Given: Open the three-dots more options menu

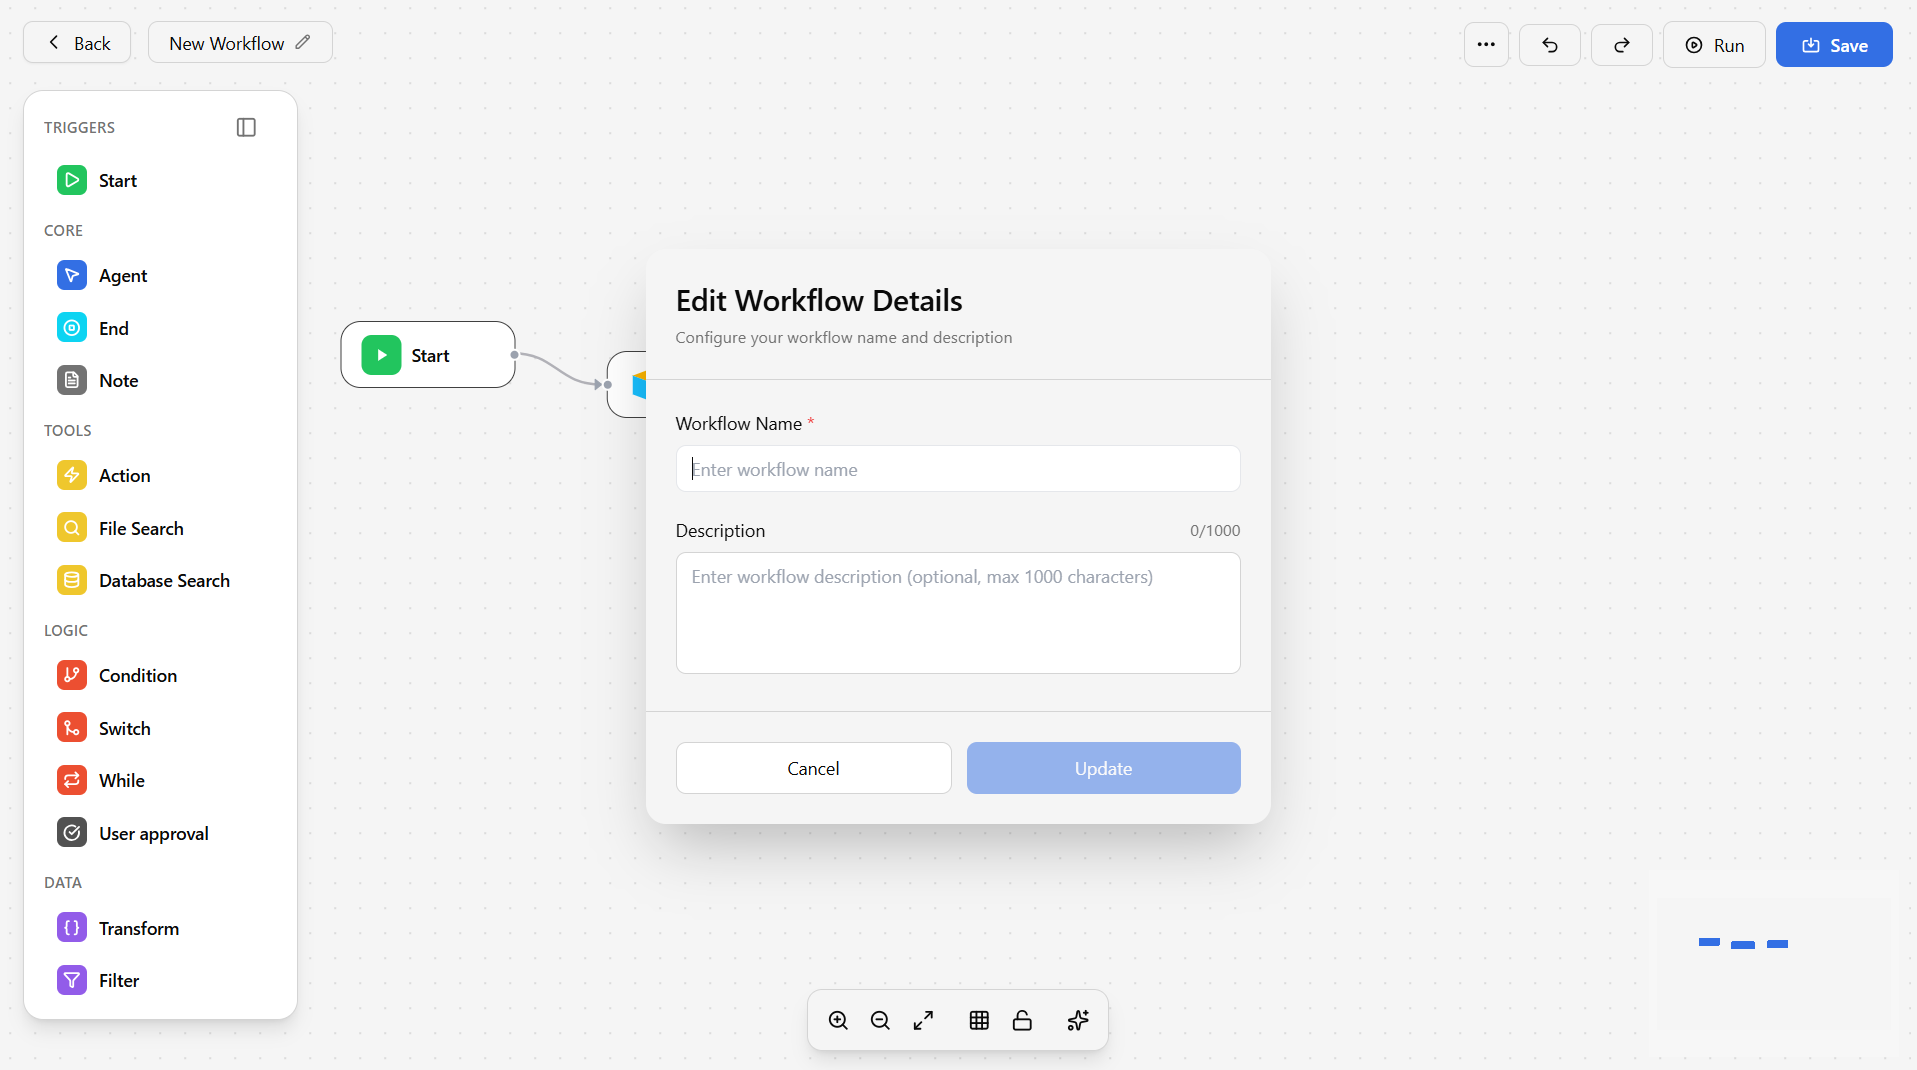Looking at the screenshot, I should pos(1486,45).
